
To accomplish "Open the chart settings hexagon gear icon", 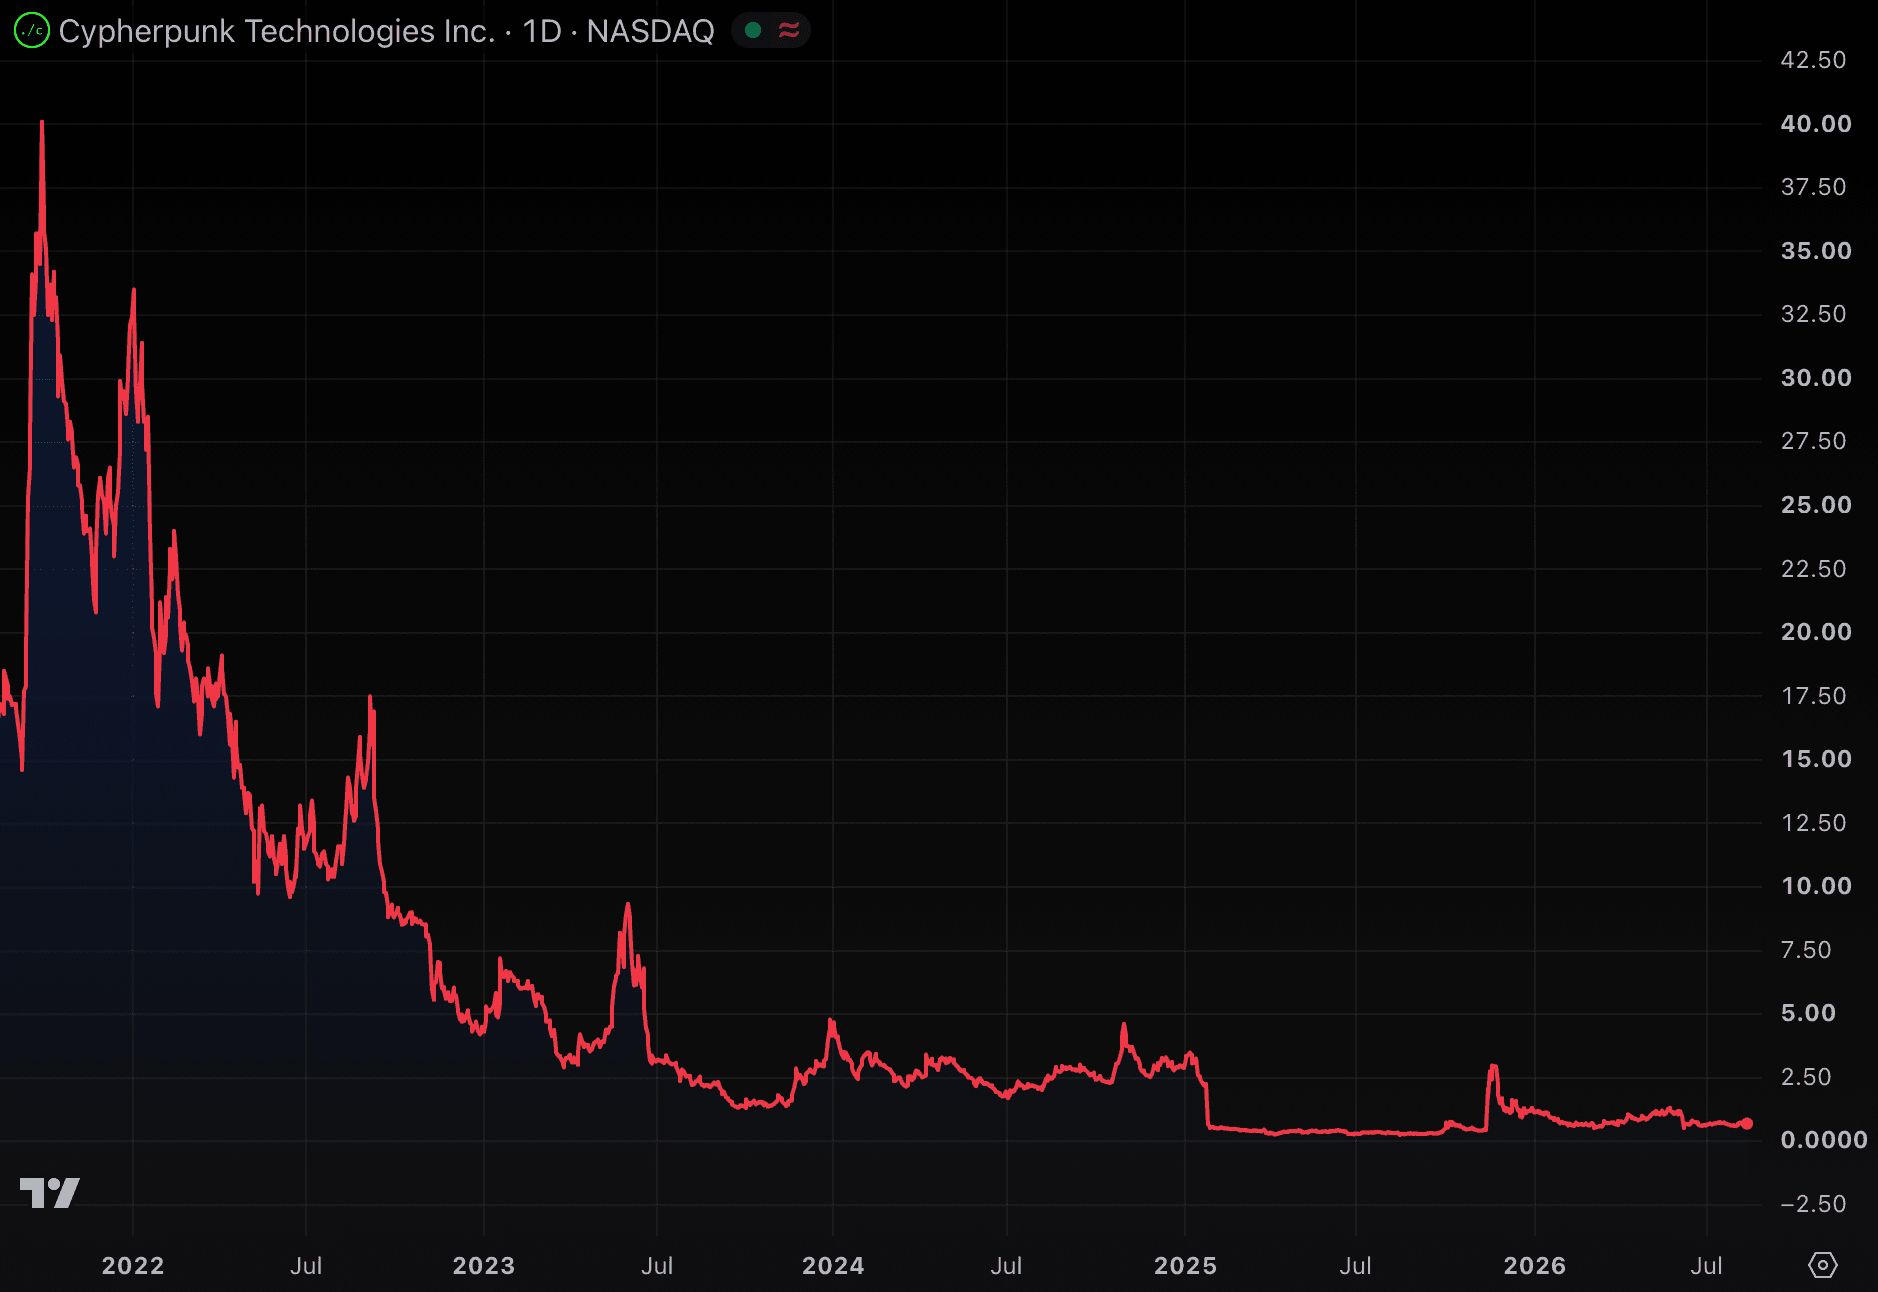I will (1823, 1265).
